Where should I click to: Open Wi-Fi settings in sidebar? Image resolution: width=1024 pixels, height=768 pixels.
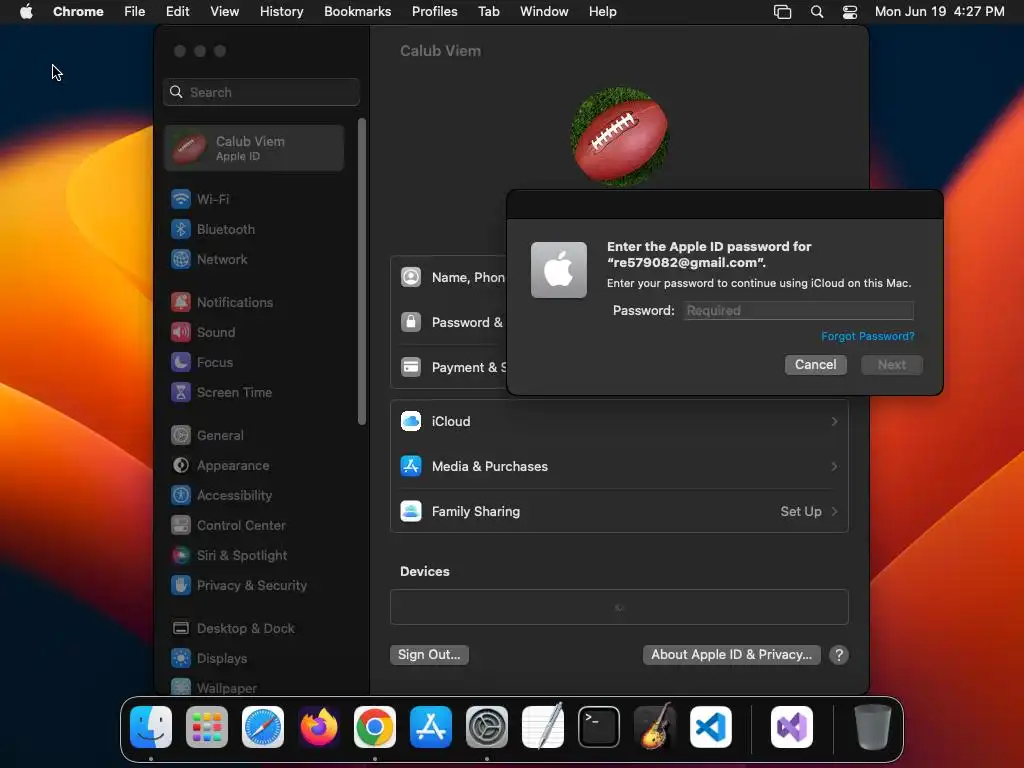click(200, 199)
